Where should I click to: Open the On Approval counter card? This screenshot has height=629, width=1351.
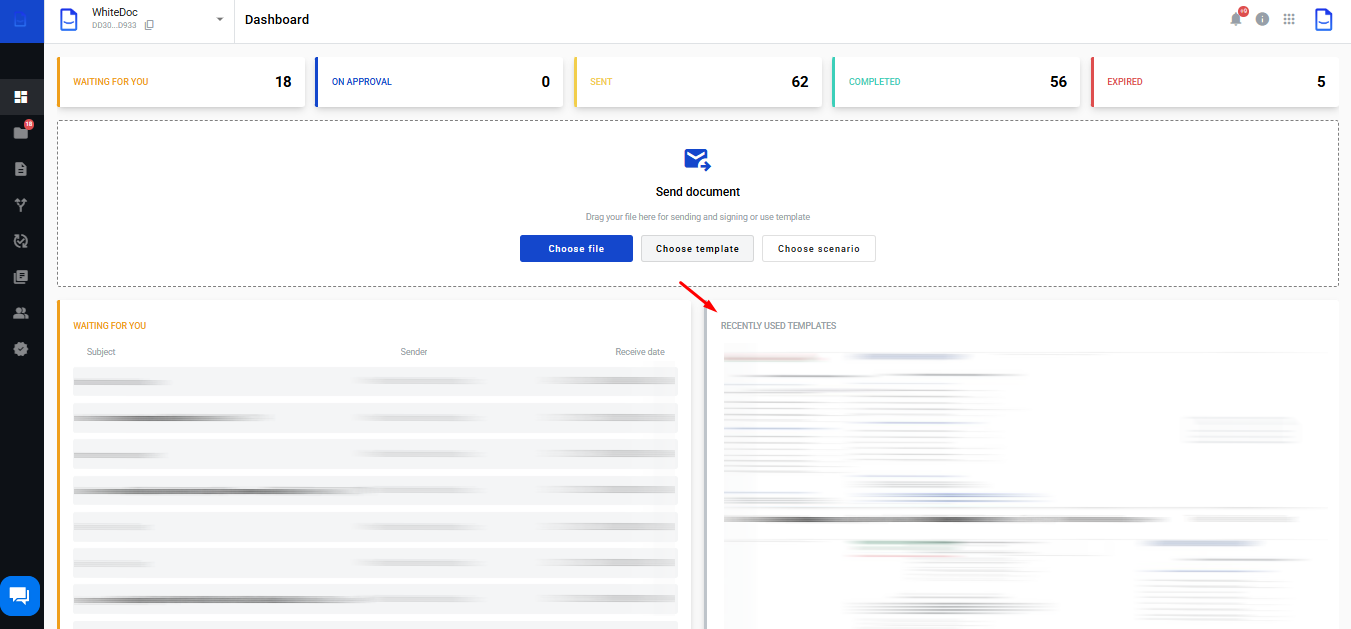[x=439, y=82]
